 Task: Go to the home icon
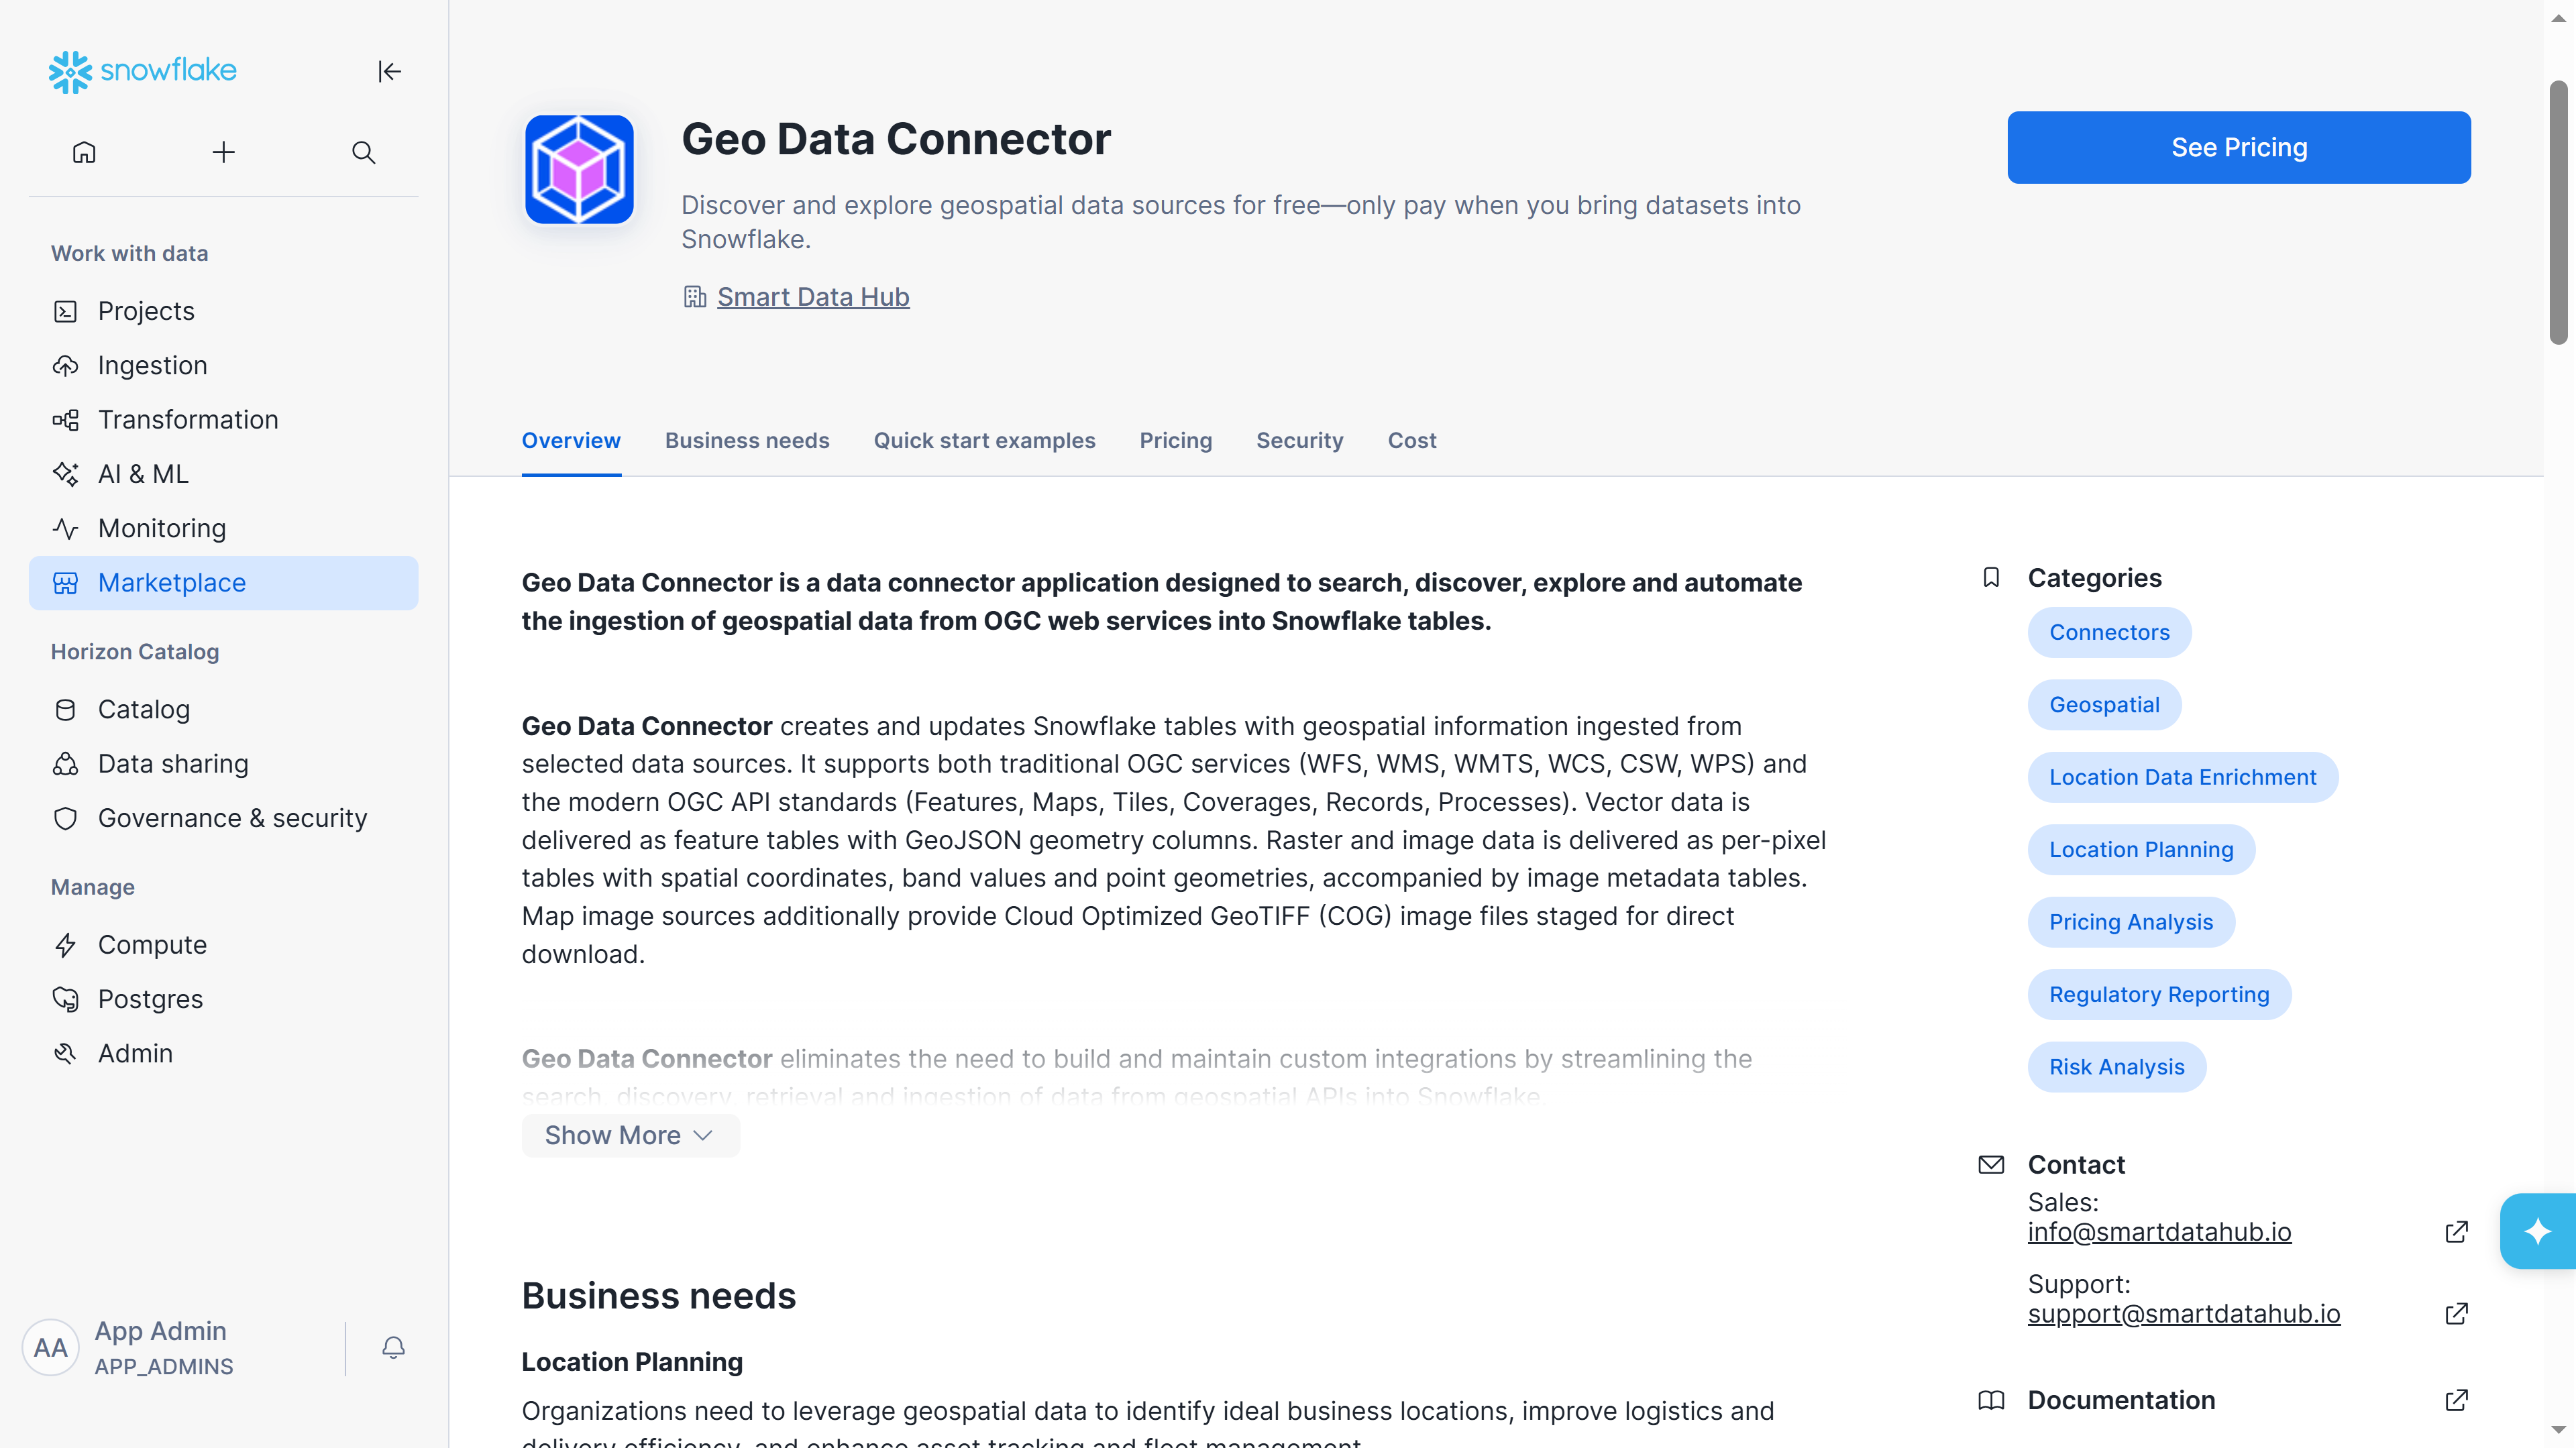click(x=84, y=152)
